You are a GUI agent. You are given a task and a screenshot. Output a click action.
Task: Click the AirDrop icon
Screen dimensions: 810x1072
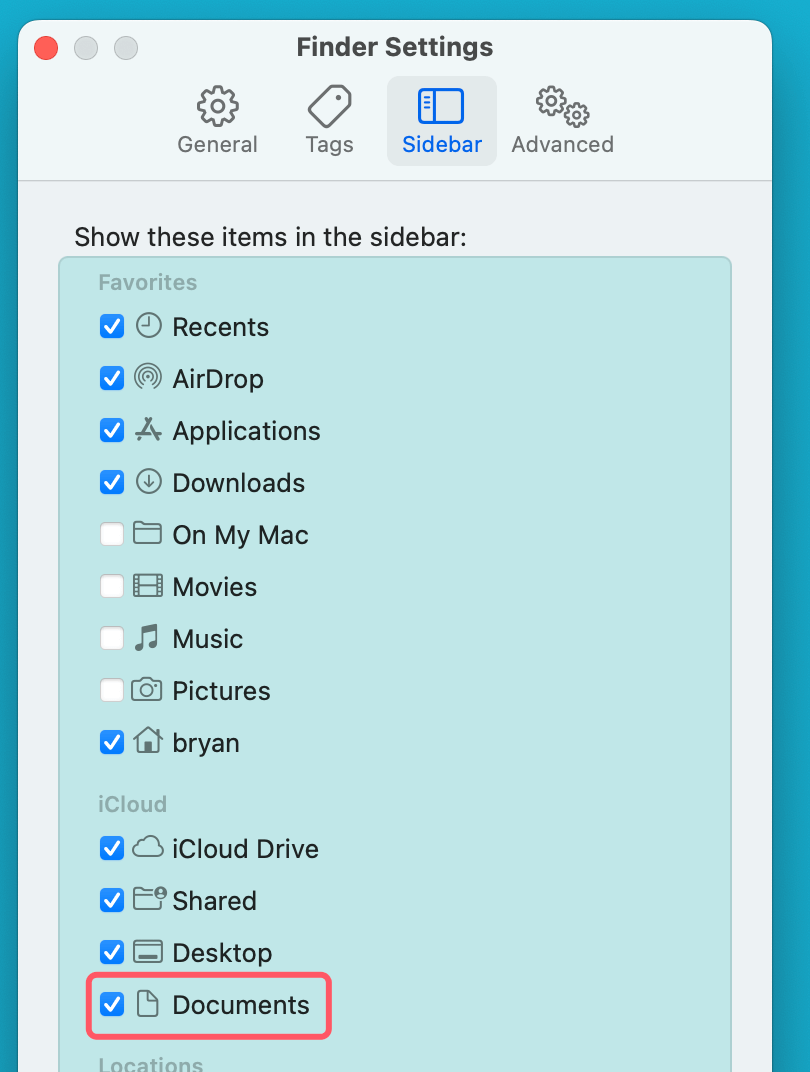[x=147, y=378]
